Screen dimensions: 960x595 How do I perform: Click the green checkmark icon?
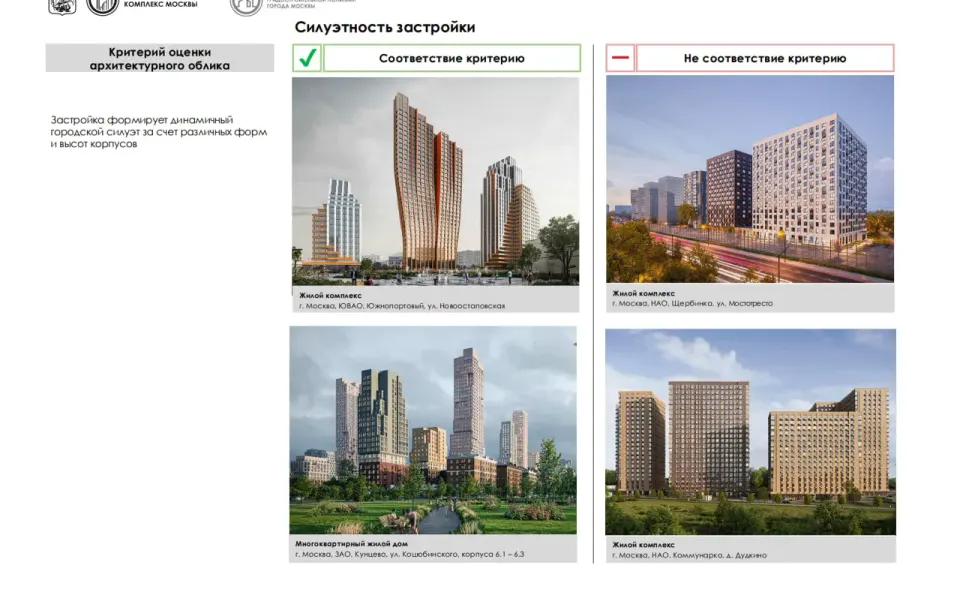pyautogui.click(x=307, y=58)
